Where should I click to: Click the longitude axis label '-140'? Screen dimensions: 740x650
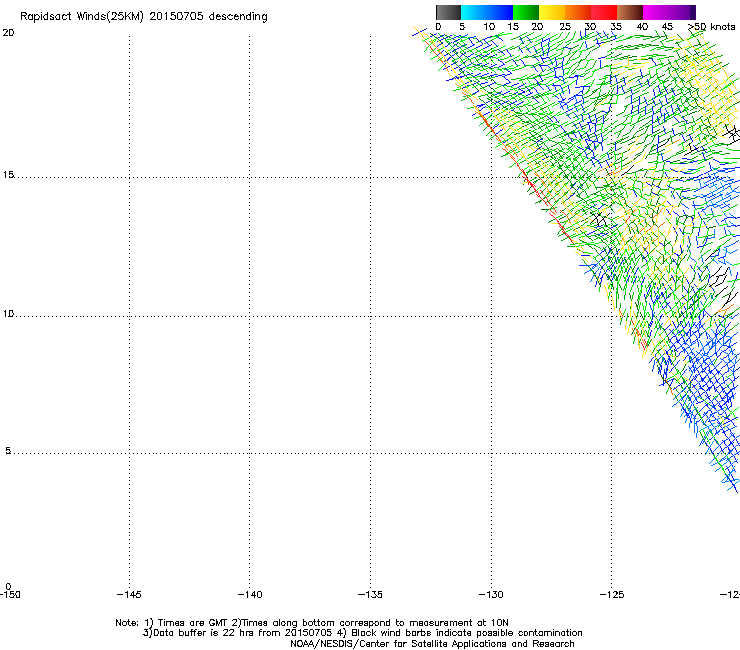[x=250, y=594]
